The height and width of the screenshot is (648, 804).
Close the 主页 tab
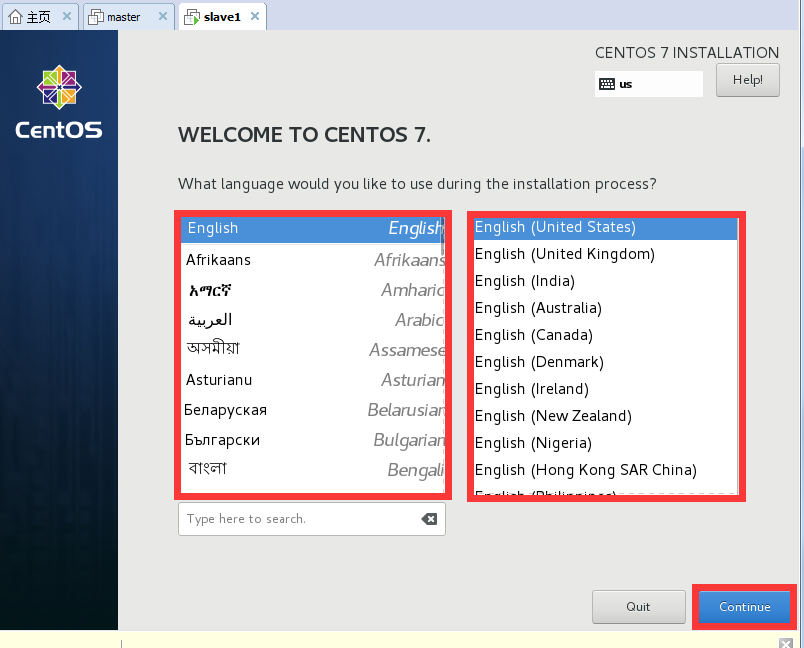click(x=67, y=16)
